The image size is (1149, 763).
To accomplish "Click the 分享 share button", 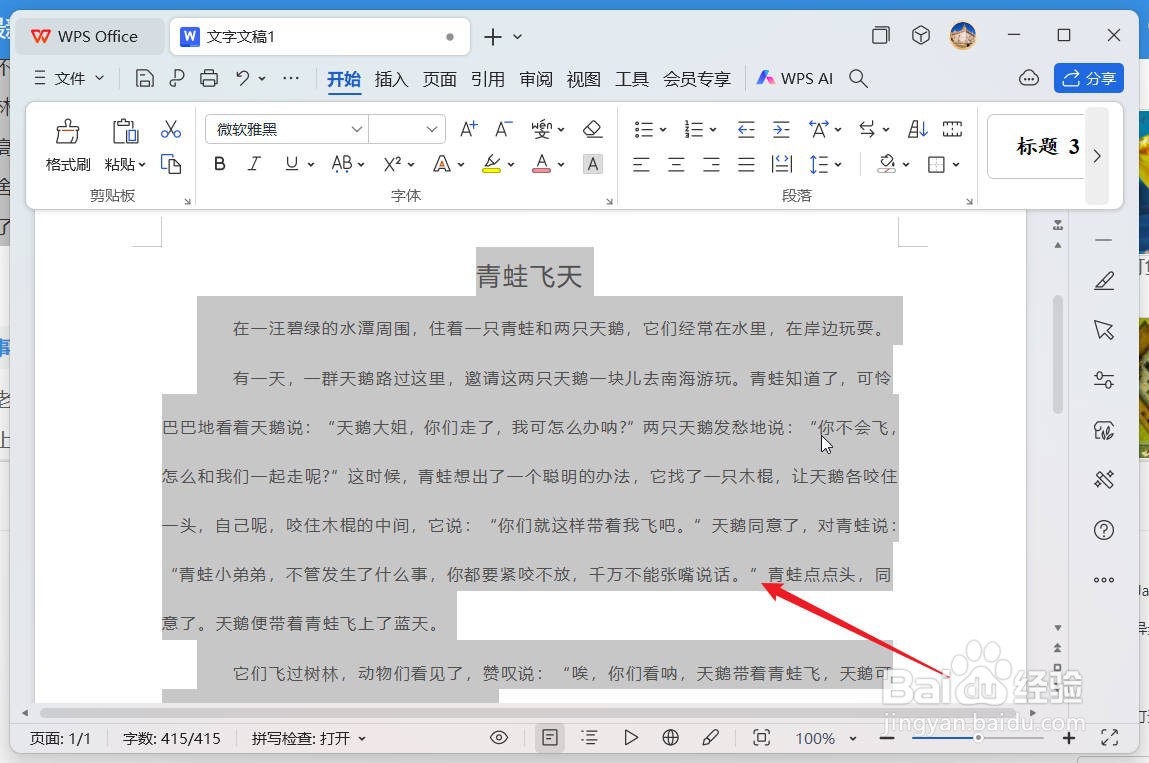I will point(1089,78).
